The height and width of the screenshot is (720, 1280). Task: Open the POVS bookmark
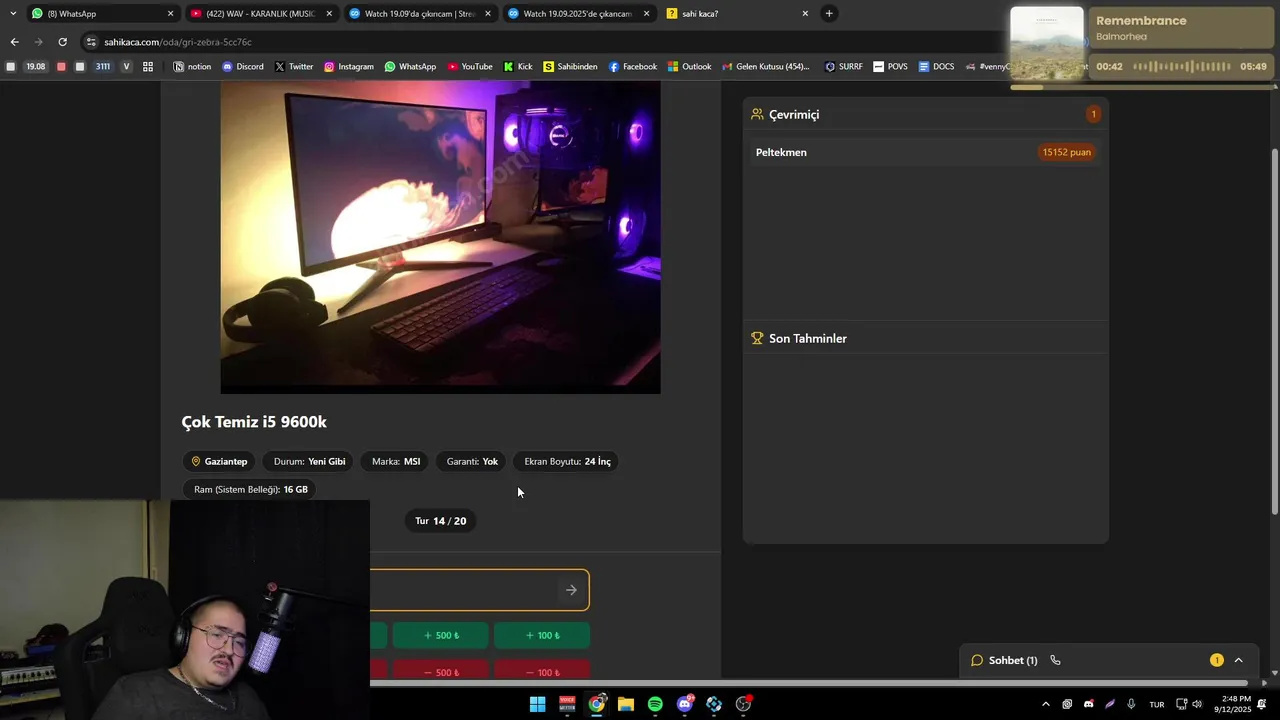click(x=890, y=67)
